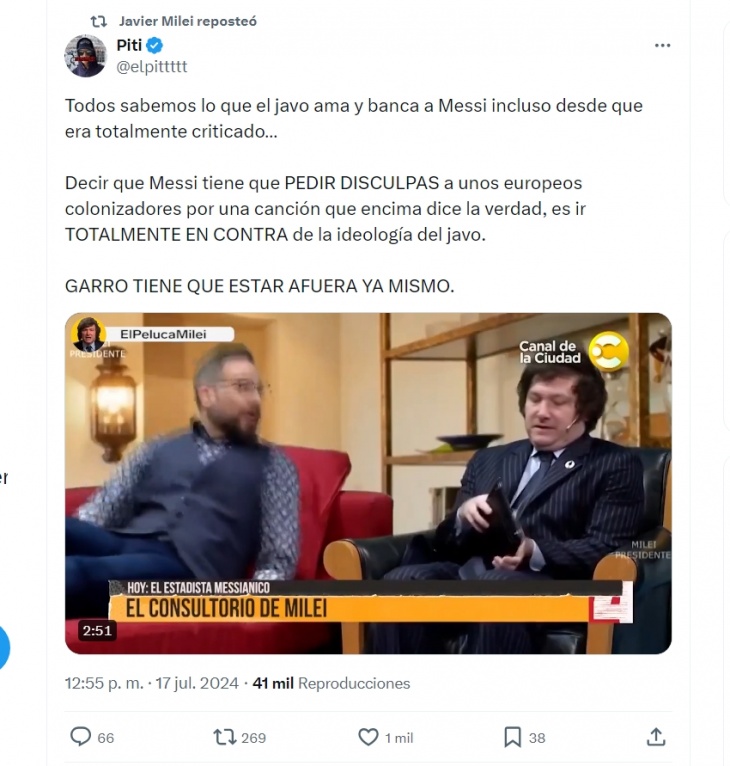Click the repost arrows icon

coord(225,737)
